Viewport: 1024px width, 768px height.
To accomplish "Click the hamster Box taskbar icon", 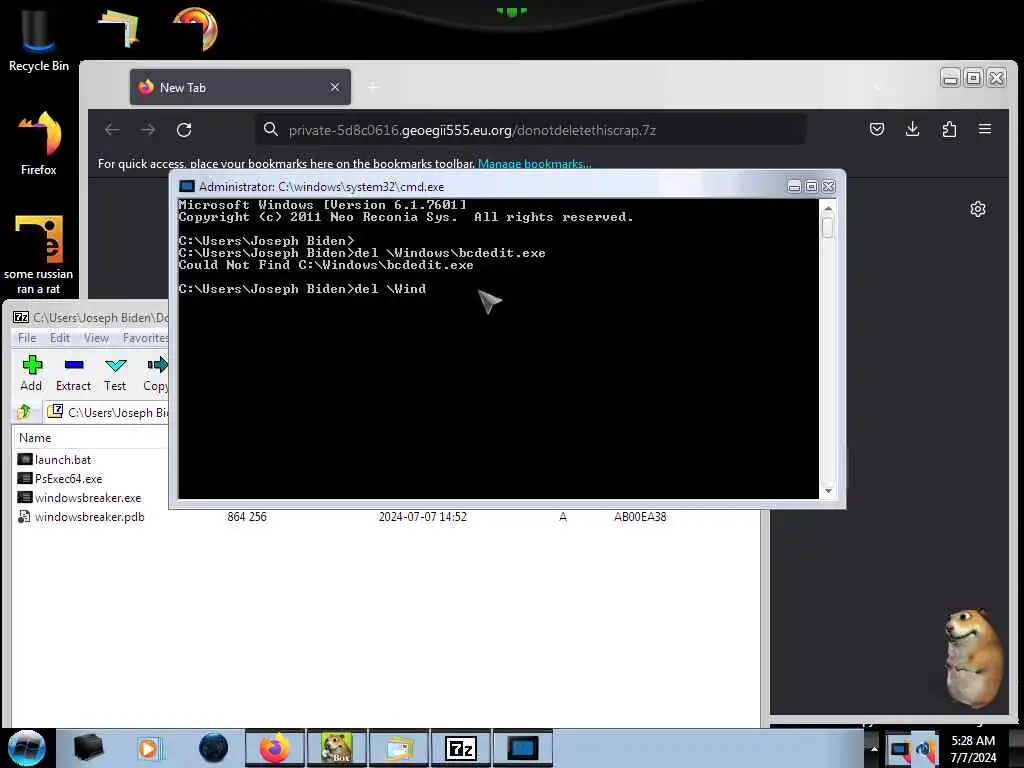I will [x=336, y=748].
